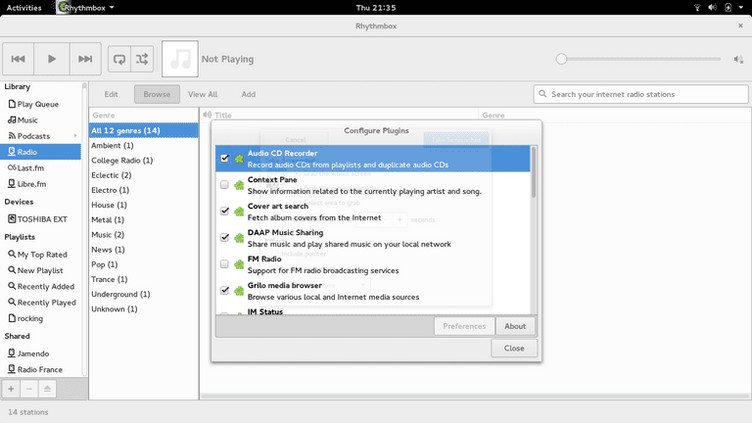Viewport: 752px width, 423px height.
Task: Adjust the playback position slider knob
Action: (x=561, y=59)
